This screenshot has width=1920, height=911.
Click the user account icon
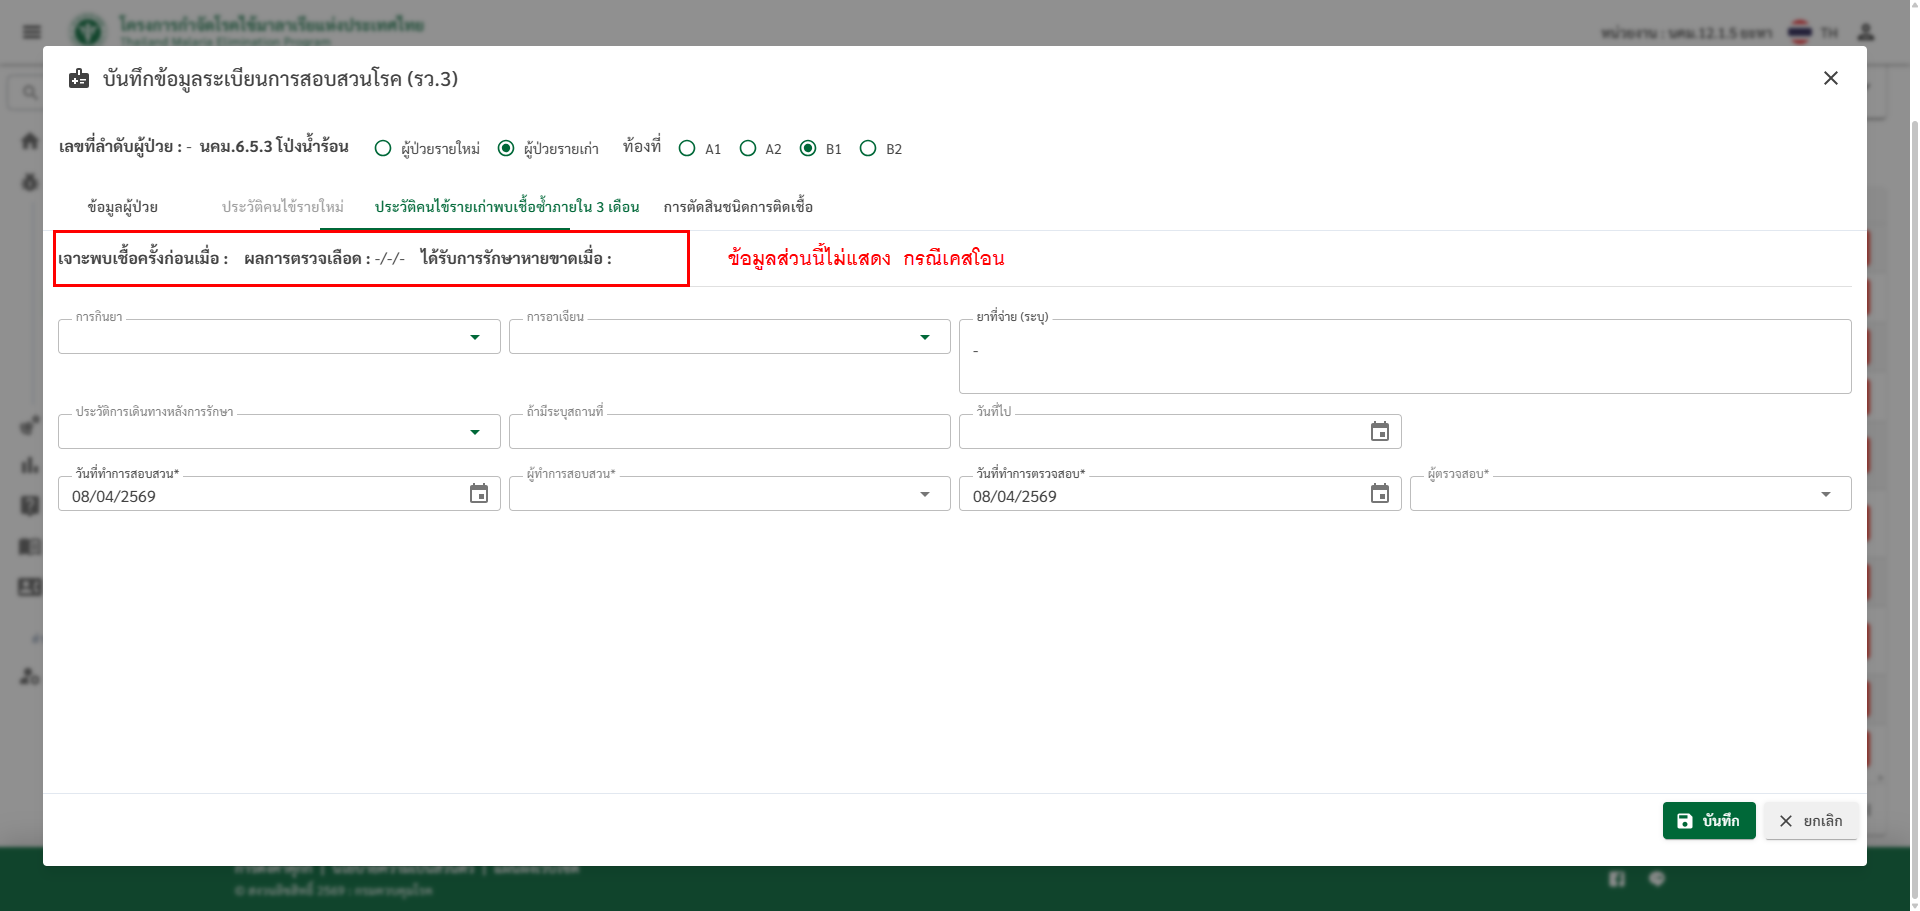pyautogui.click(x=1865, y=32)
